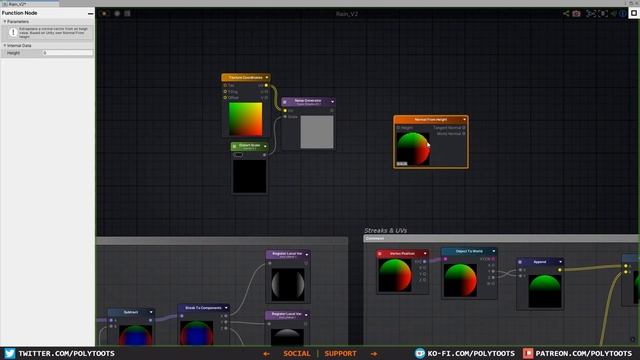Click the update shader circular icon
This screenshot has width=640, height=360.
pyautogui.click(x=117, y=13)
